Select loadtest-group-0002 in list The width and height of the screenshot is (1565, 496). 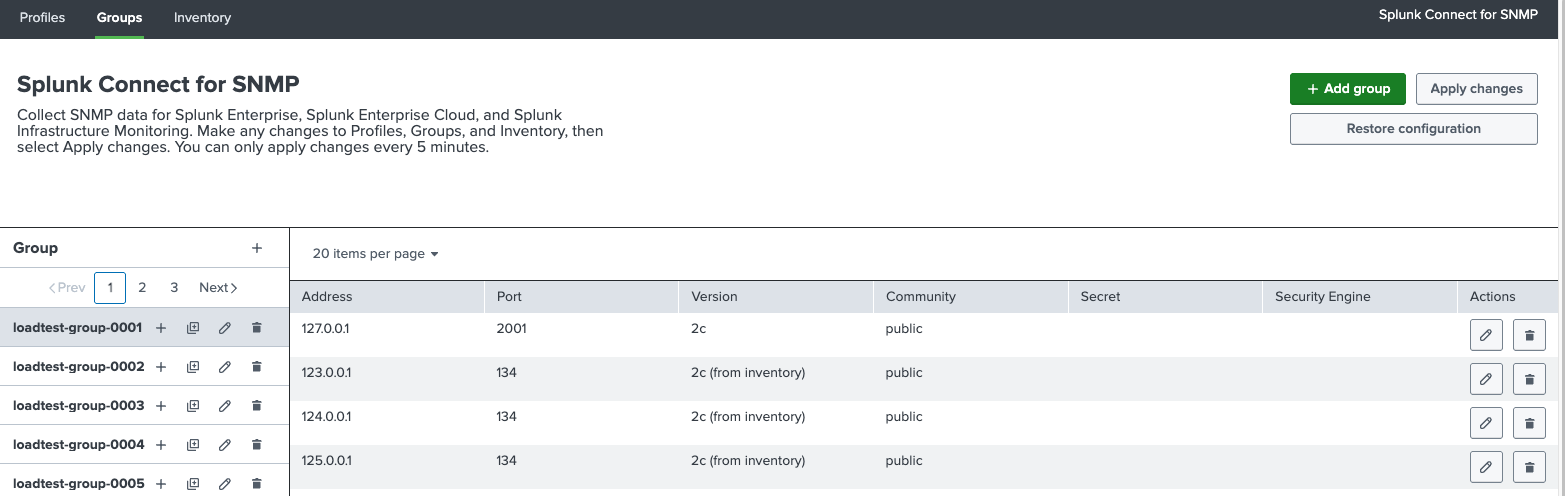(79, 367)
